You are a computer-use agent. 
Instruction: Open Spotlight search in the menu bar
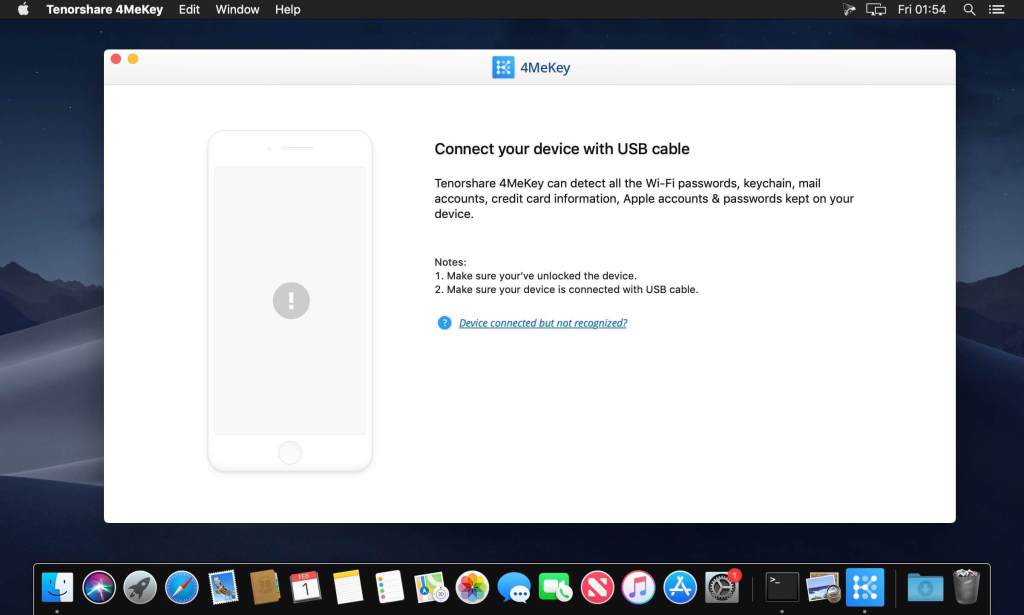pyautogui.click(x=969, y=9)
